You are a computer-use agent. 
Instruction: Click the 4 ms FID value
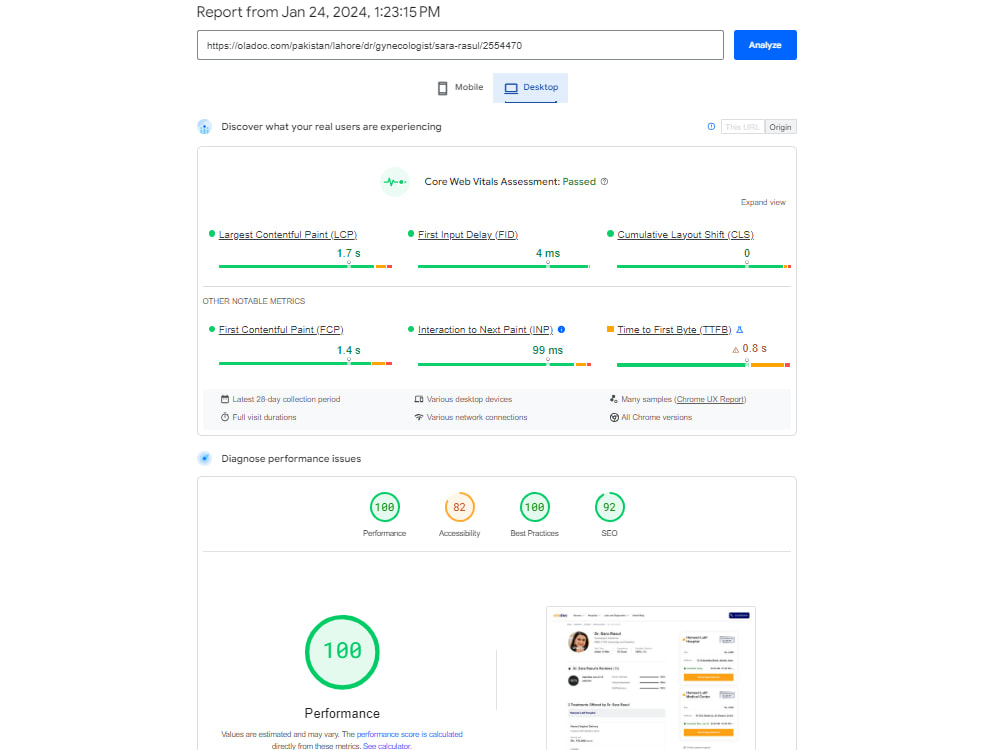(x=548, y=253)
